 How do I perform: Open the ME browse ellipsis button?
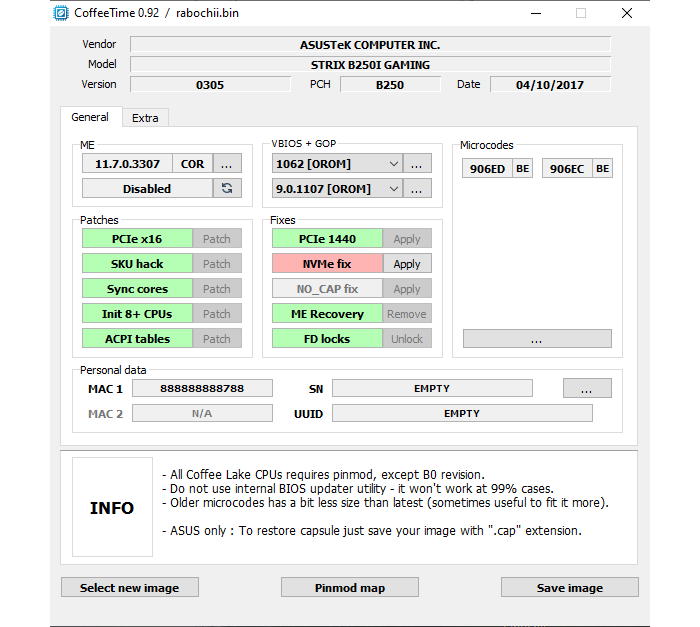[x=227, y=164]
